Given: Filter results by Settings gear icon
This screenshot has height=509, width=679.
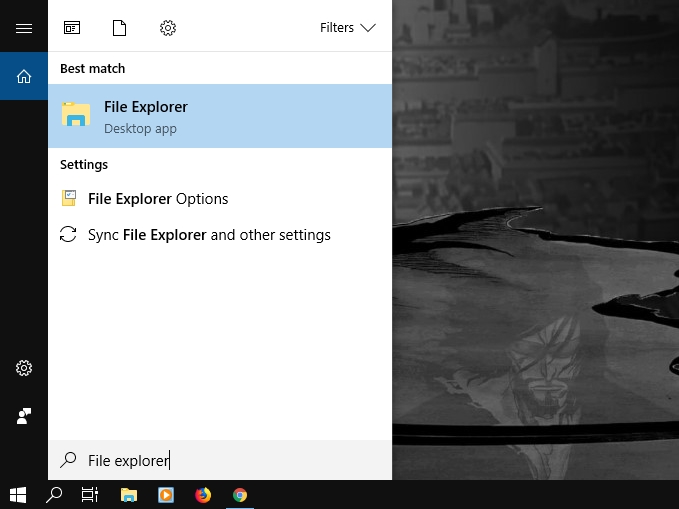Looking at the screenshot, I should pos(168,28).
